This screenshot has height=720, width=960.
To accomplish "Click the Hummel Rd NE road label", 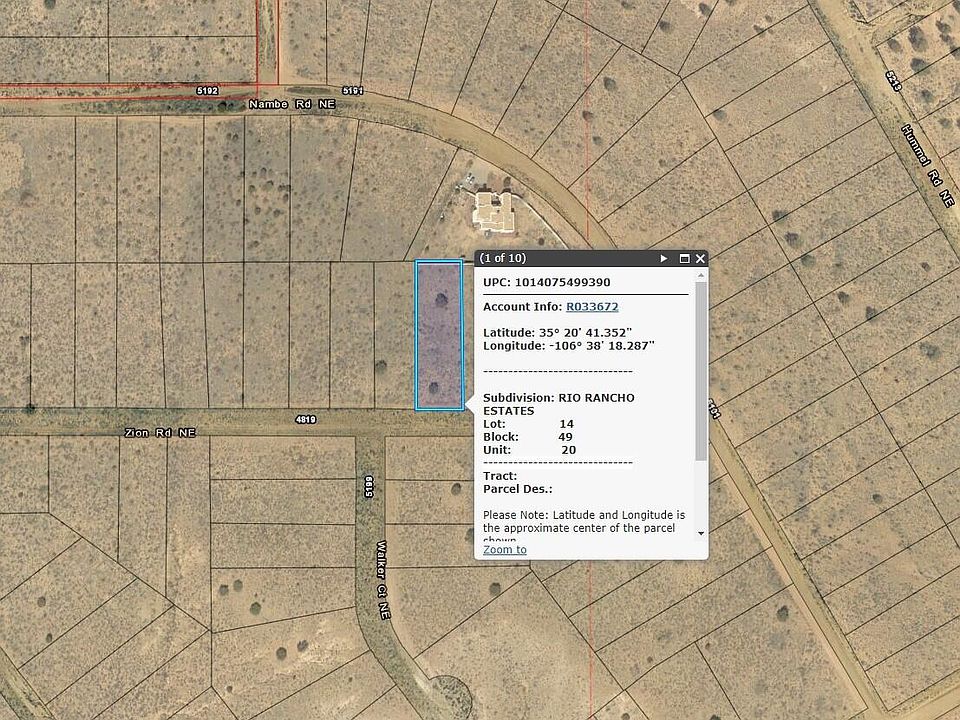I will (927, 165).
